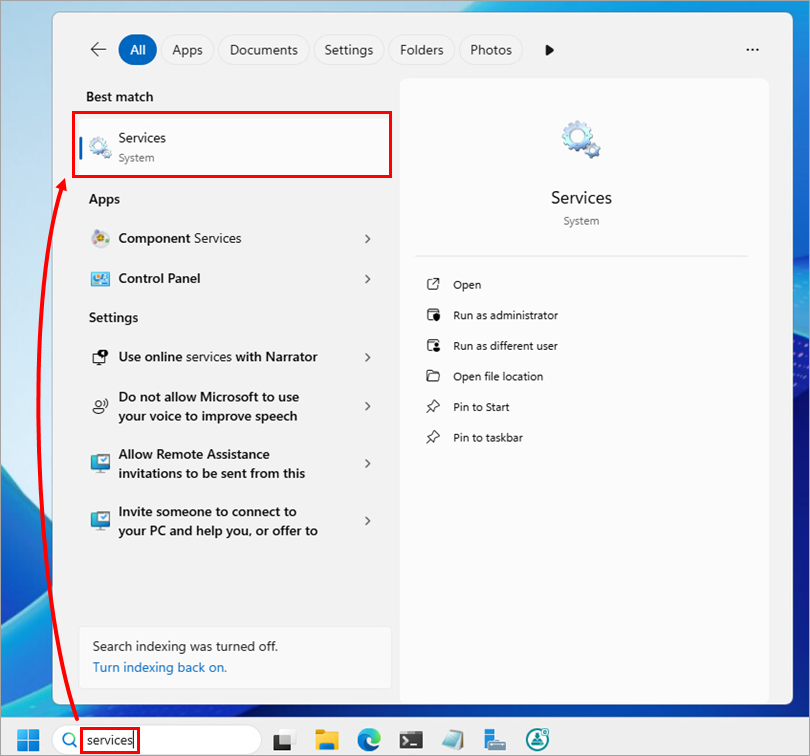Show more search filter tabs
Screen dimensions: 810x756
[x=549, y=50]
